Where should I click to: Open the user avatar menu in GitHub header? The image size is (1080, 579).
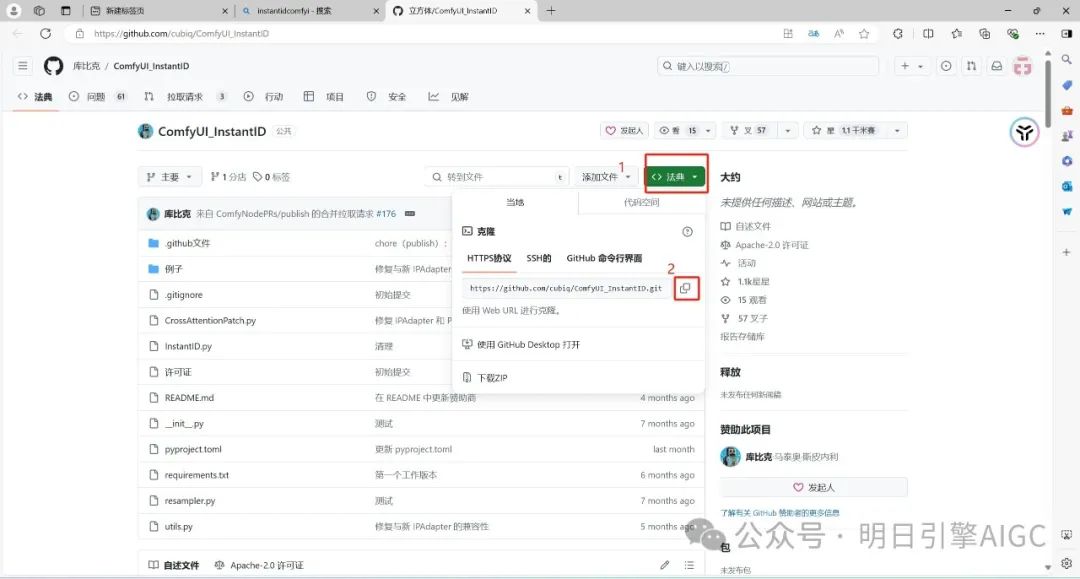pos(1023,66)
